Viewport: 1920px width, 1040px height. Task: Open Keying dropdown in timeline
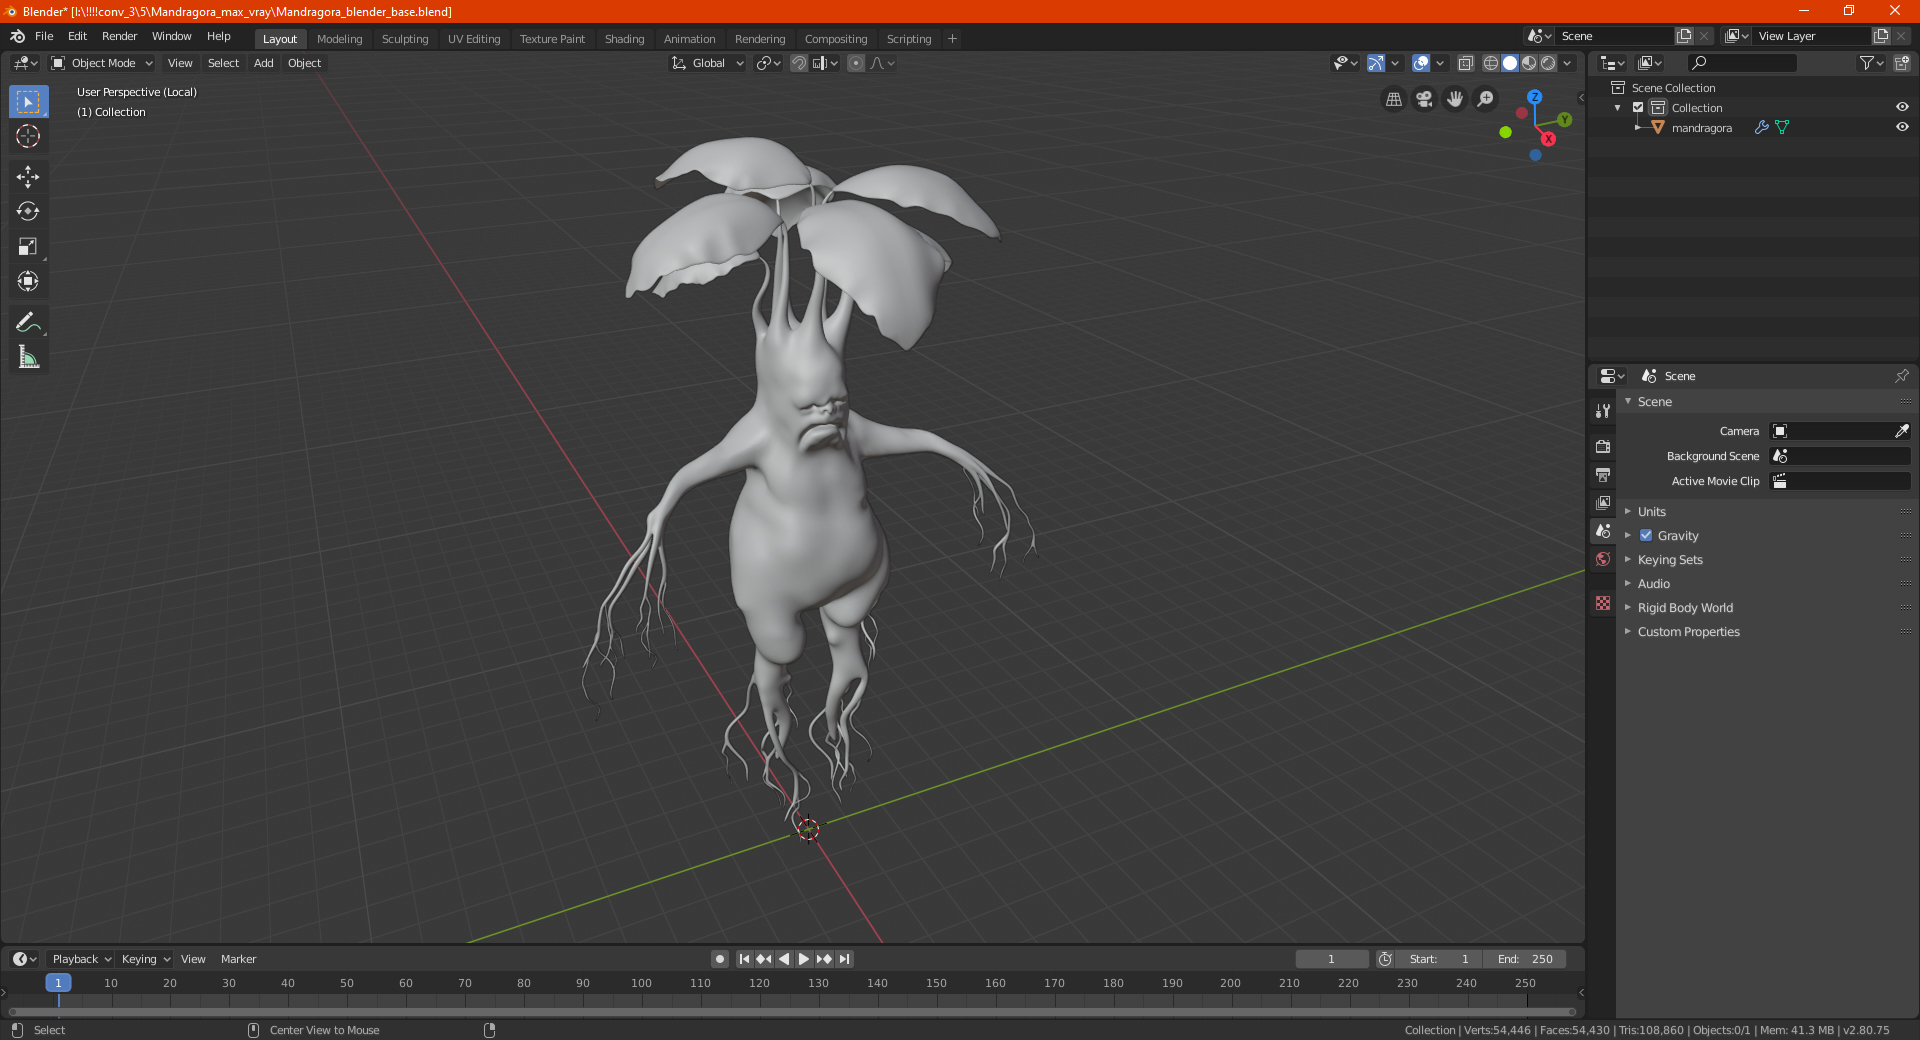(145, 959)
